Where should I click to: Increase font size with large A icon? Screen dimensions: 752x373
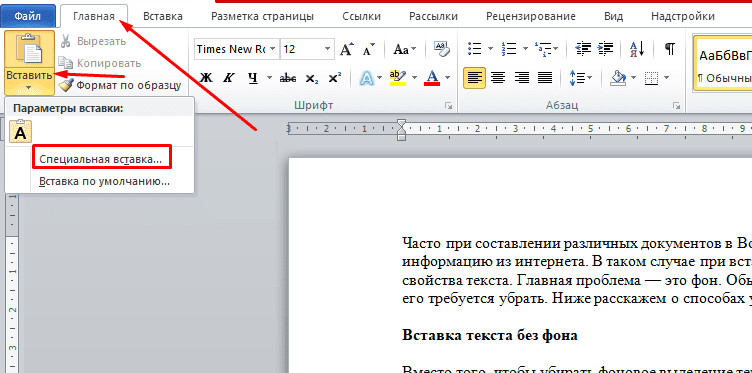[347, 49]
